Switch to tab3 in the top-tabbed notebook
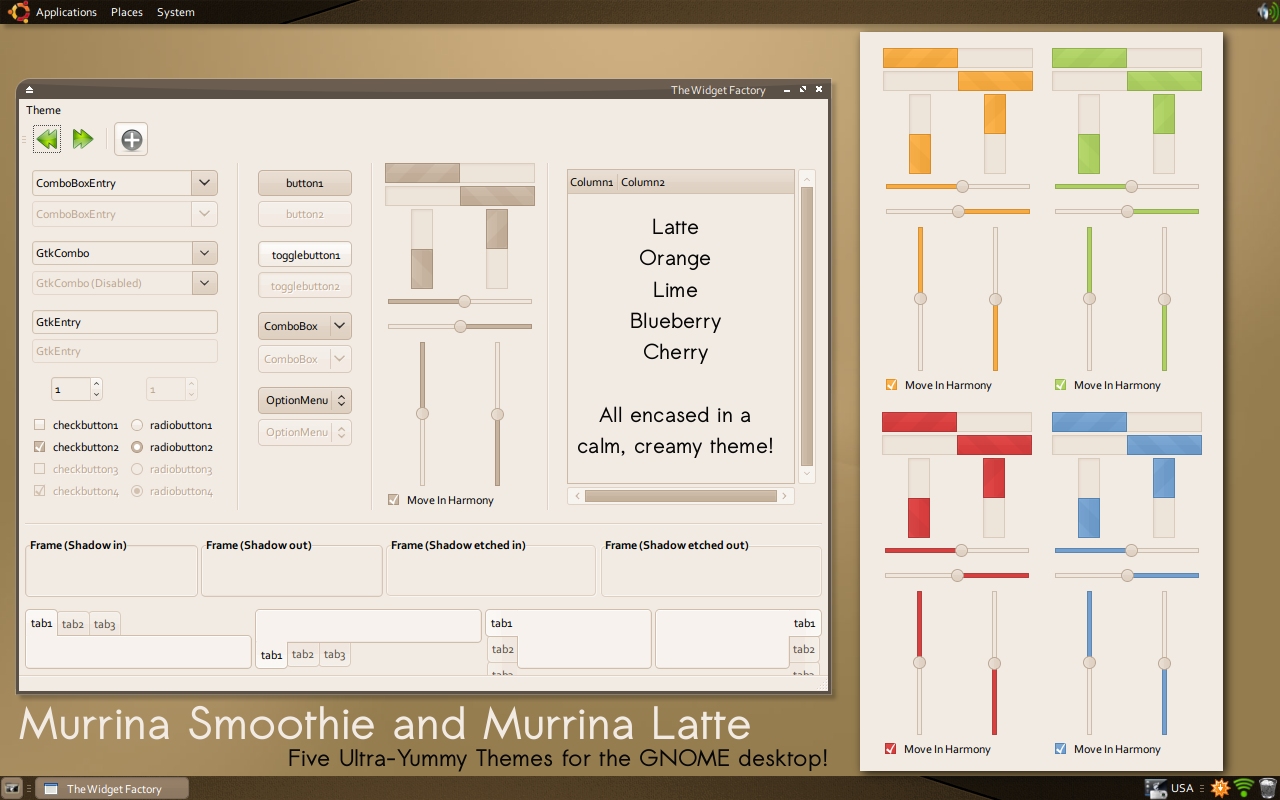 104,624
